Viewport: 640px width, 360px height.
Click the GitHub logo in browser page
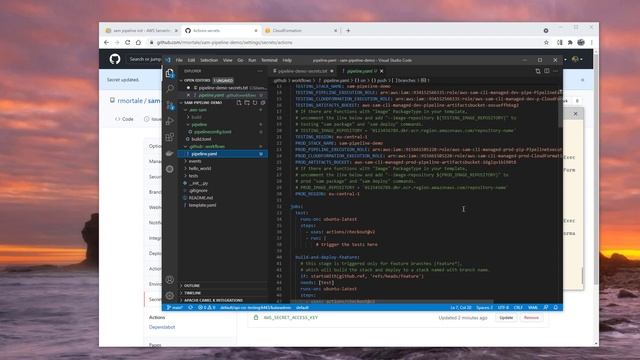(x=115, y=59)
